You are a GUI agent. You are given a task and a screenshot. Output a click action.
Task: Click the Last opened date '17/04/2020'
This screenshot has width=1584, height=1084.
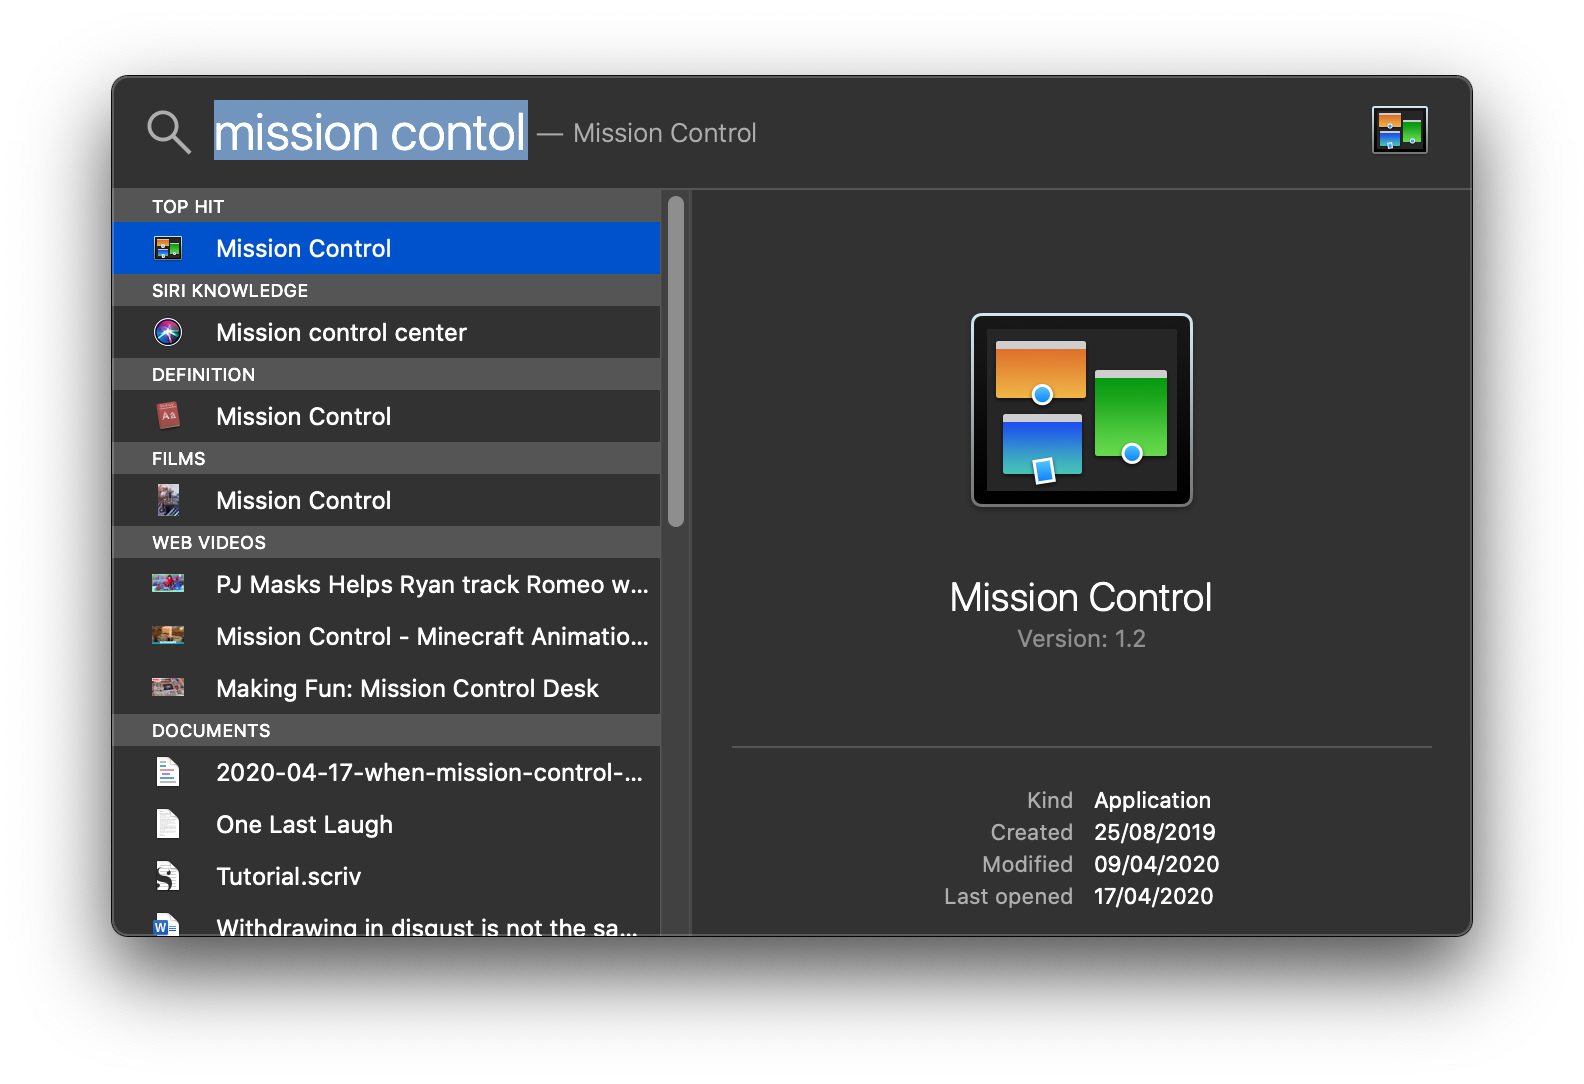click(1154, 896)
